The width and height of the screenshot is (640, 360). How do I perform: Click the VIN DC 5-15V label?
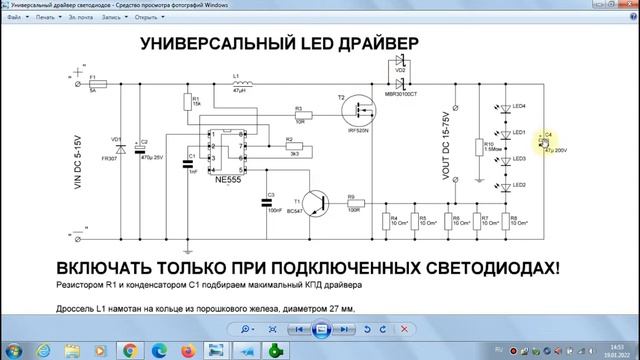point(78,162)
